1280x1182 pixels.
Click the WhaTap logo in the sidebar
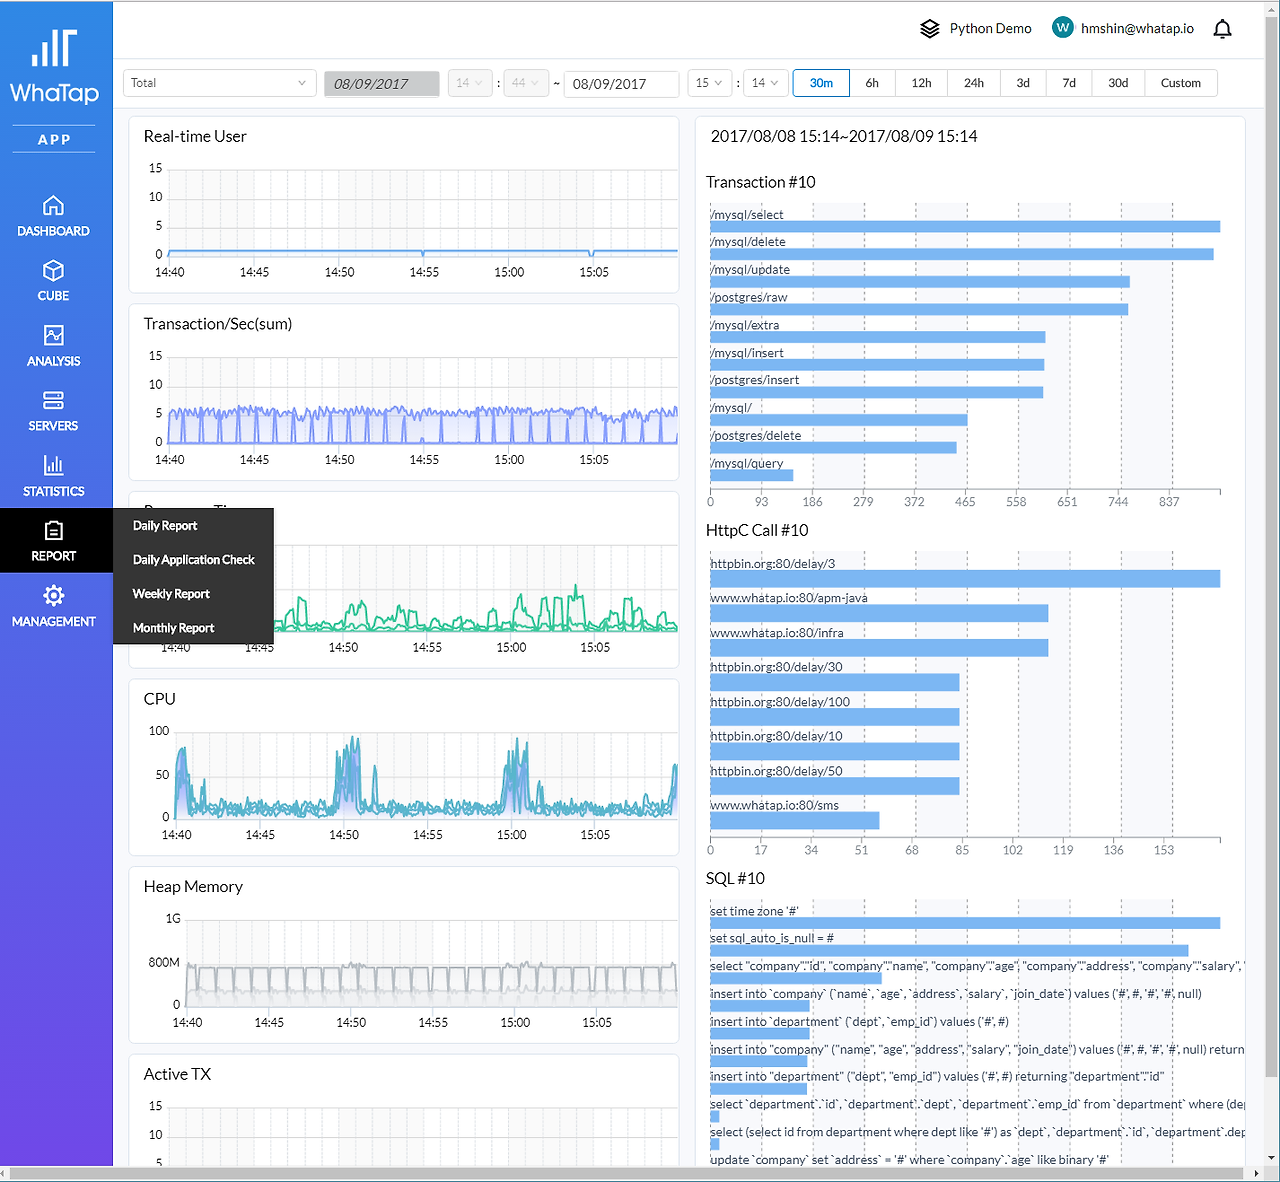pos(54,67)
